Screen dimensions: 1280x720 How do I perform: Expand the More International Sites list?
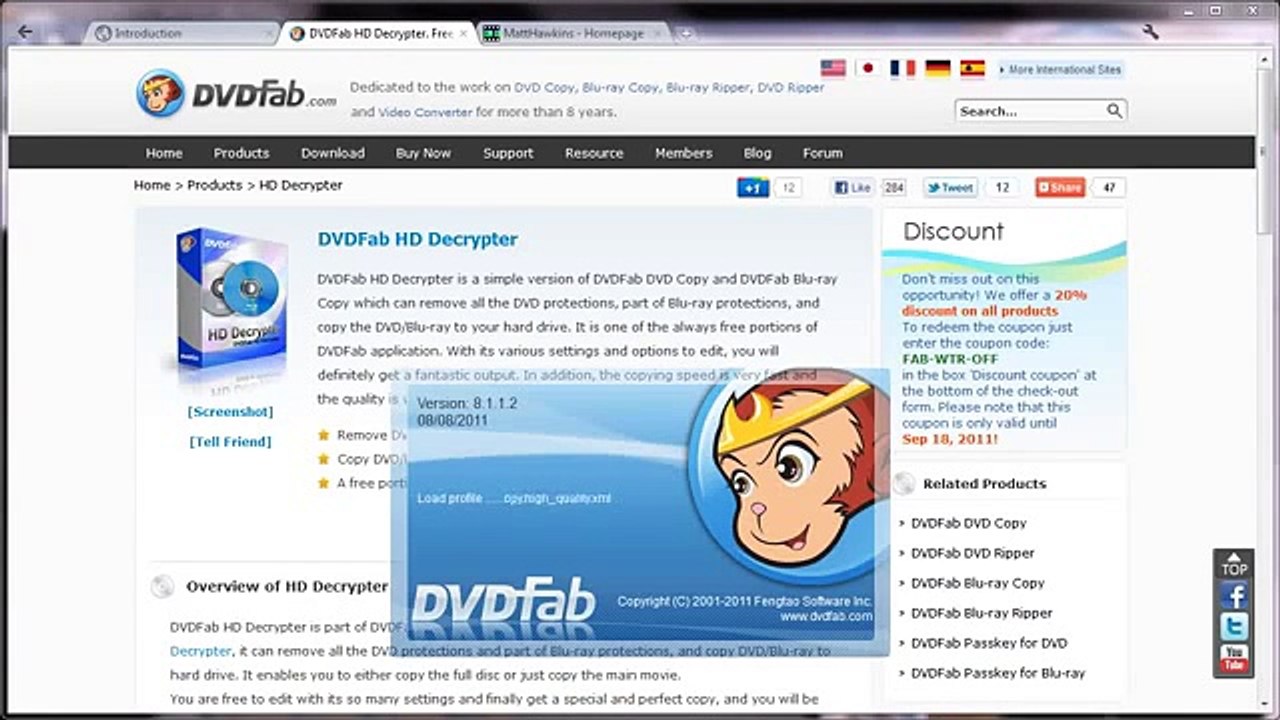point(1059,70)
